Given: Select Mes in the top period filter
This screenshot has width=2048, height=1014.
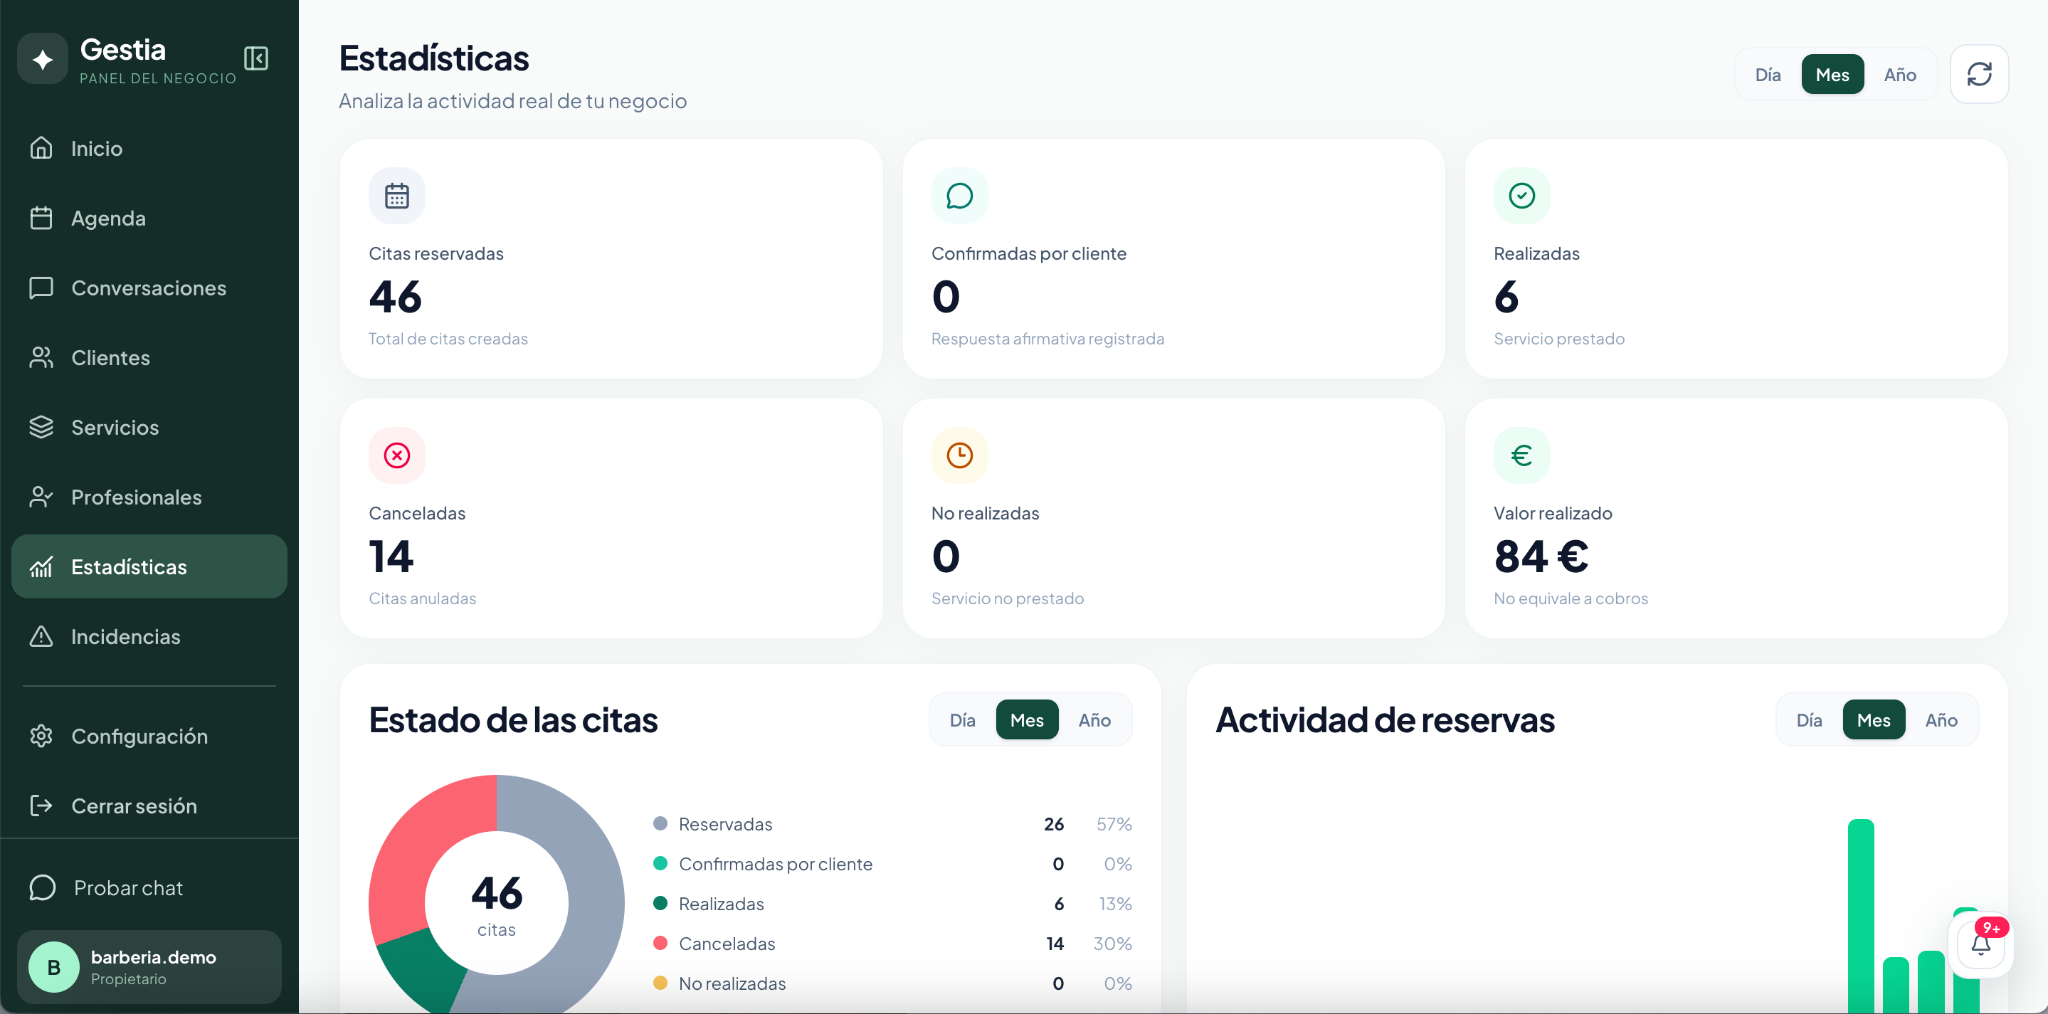Looking at the screenshot, I should (x=1832, y=75).
